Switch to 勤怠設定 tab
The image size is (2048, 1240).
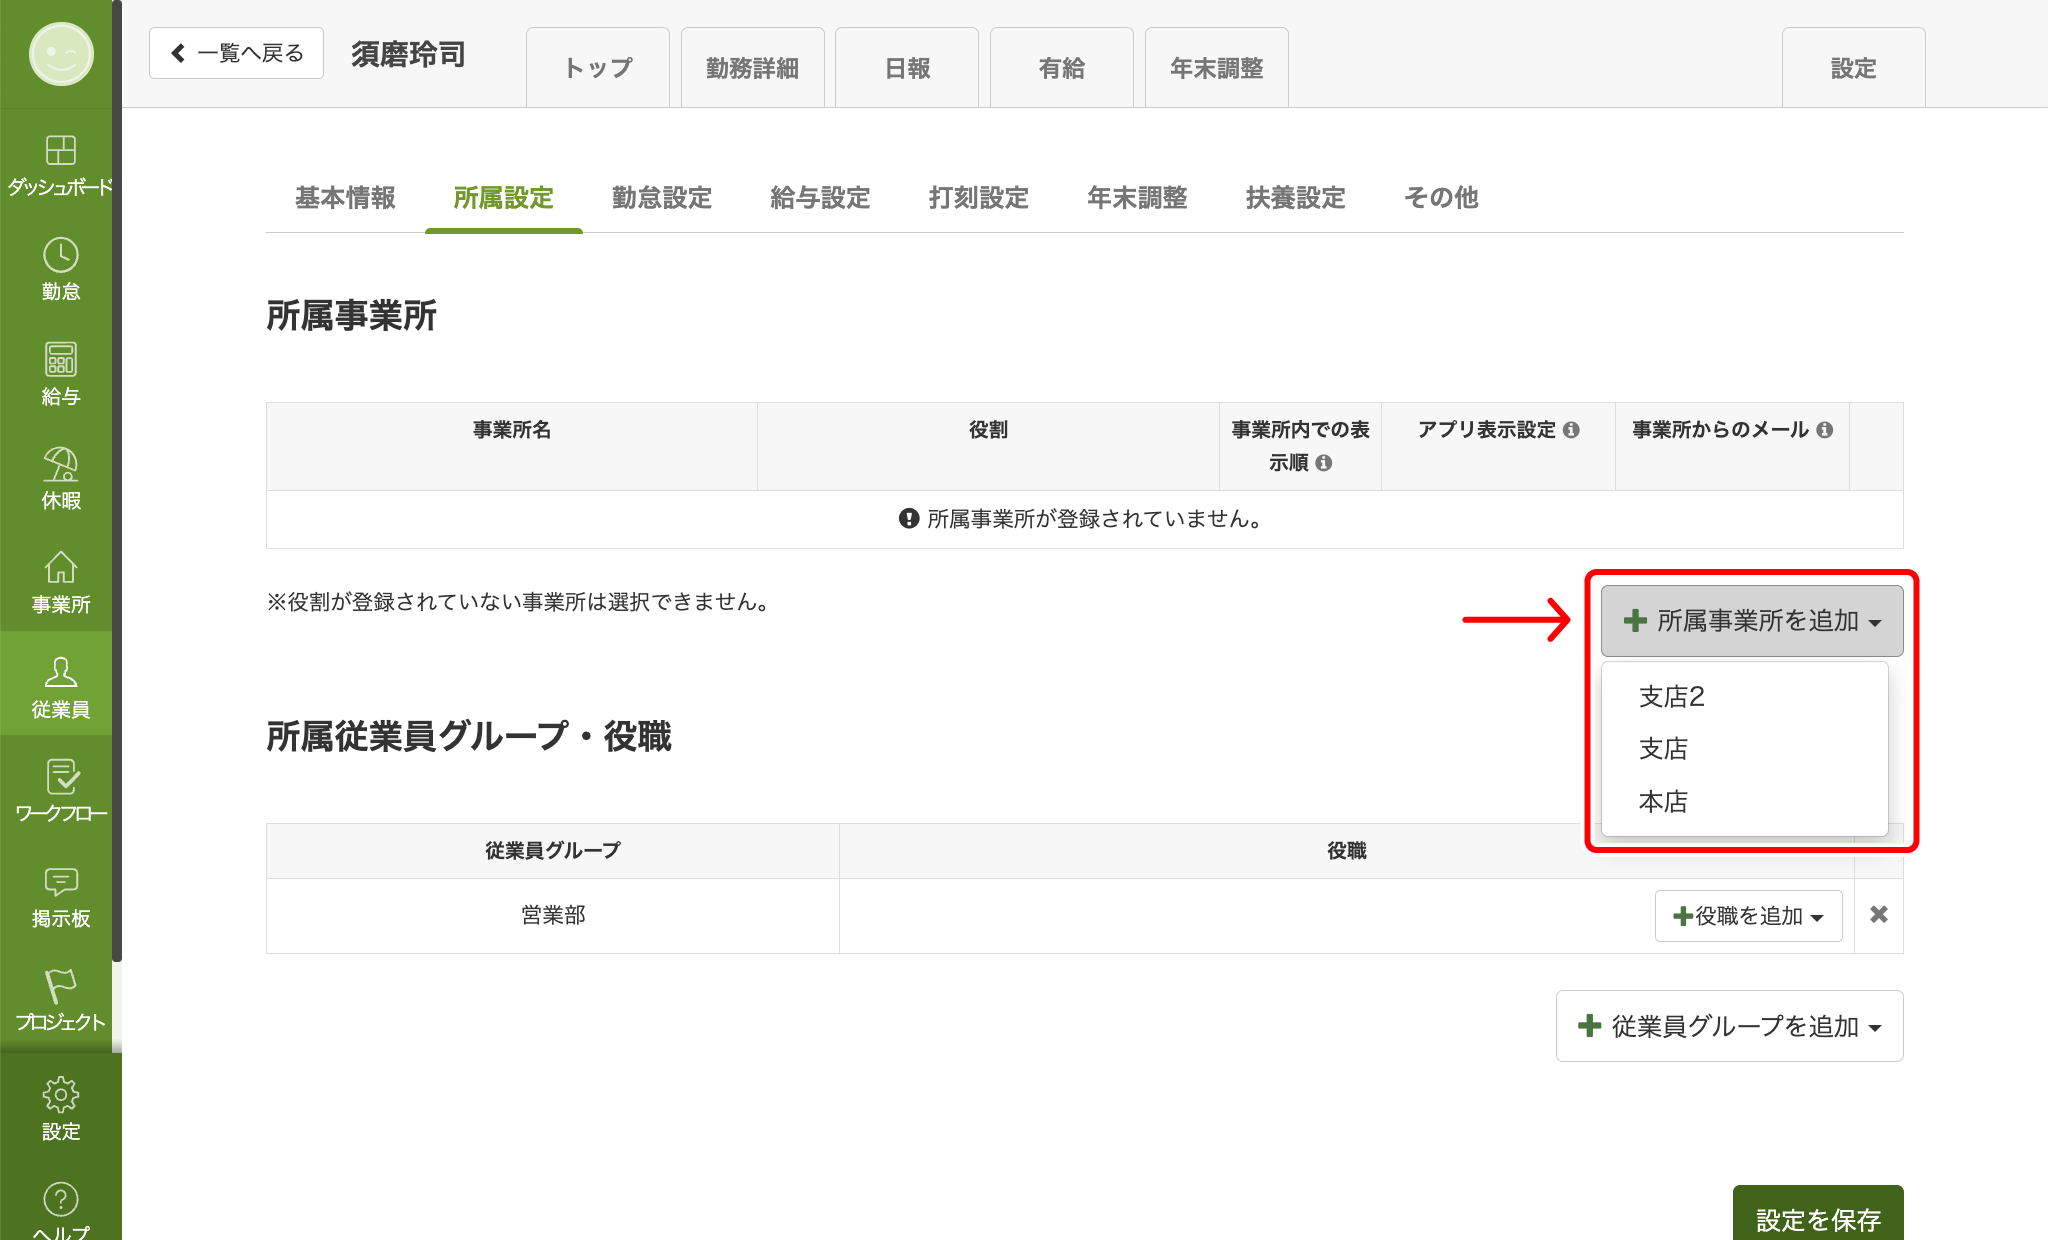point(661,198)
